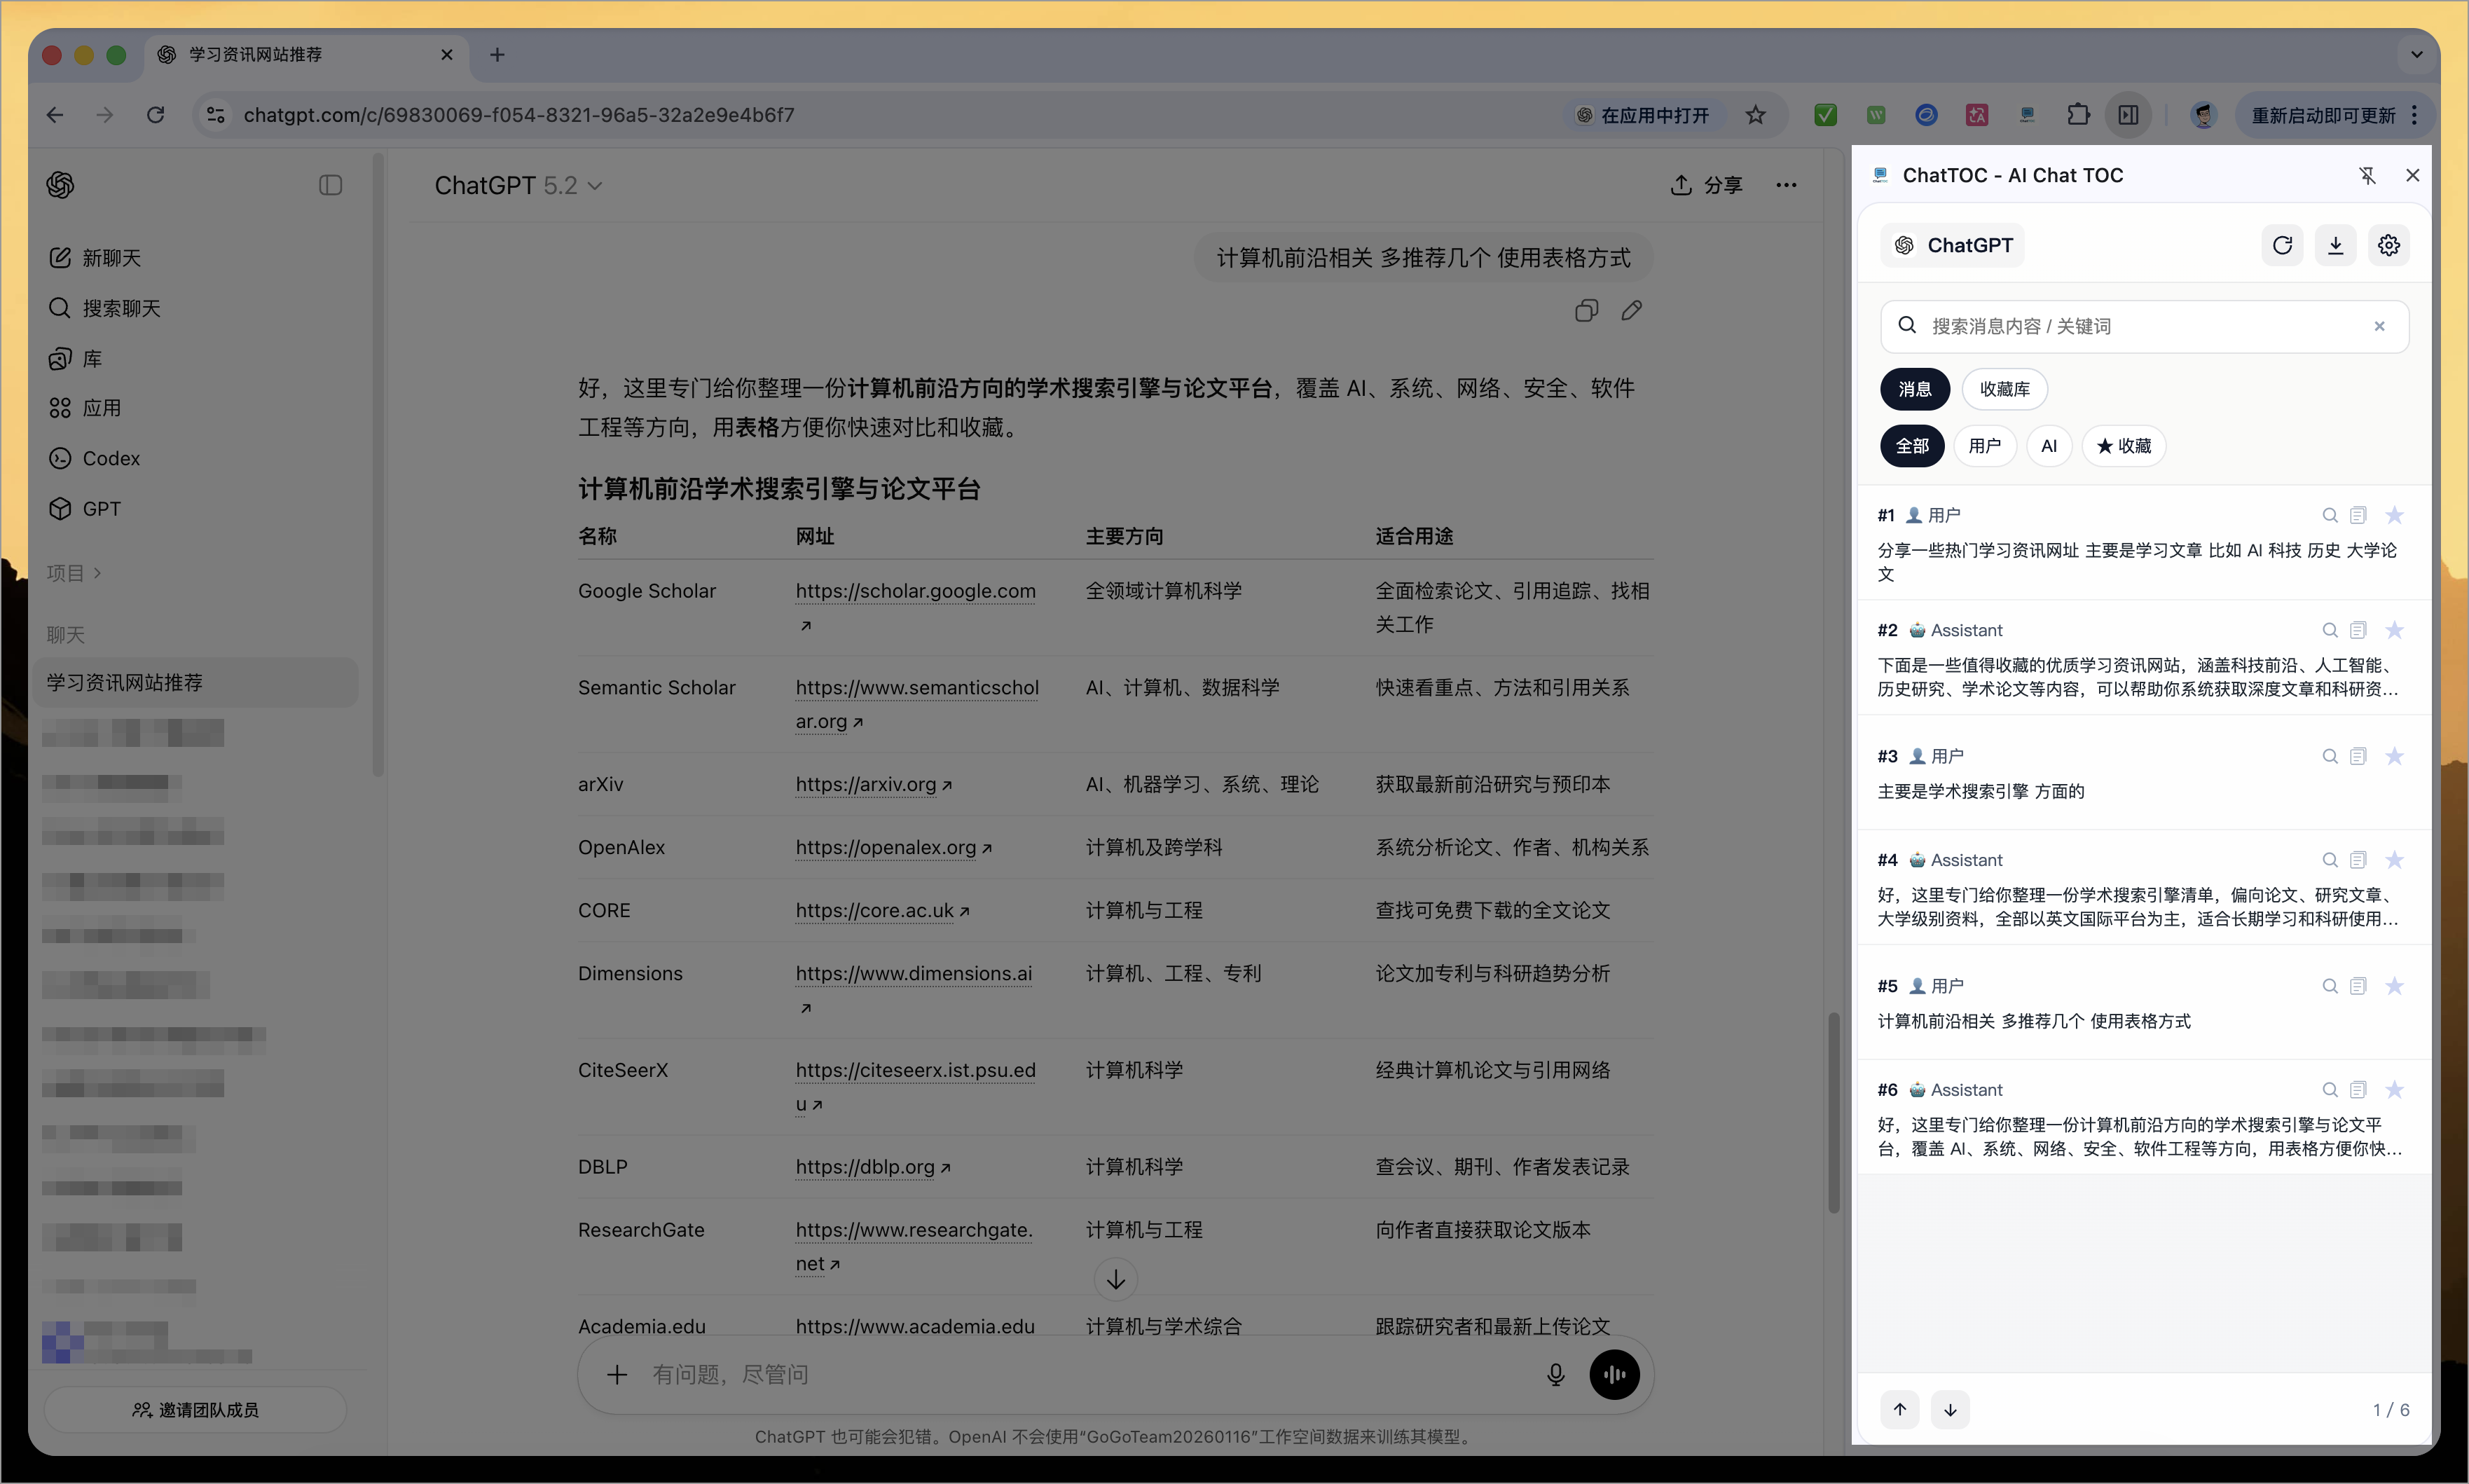This screenshot has width=2469, height=1484.
Task: Click the edit pencil icon under user message
Action: tap(1631, 311)
